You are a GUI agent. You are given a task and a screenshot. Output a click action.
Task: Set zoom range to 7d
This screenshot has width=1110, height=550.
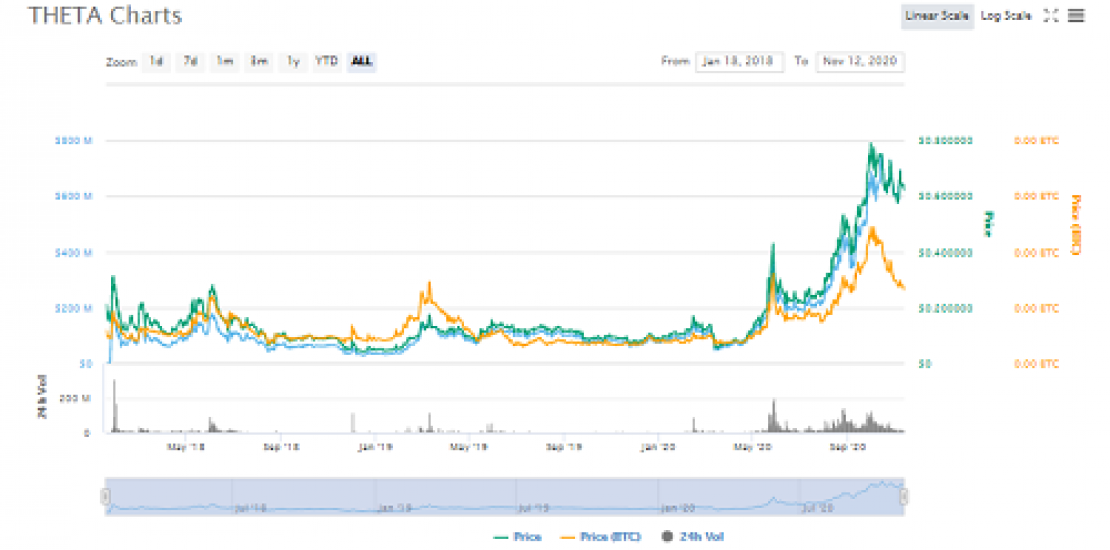point(190,61)
